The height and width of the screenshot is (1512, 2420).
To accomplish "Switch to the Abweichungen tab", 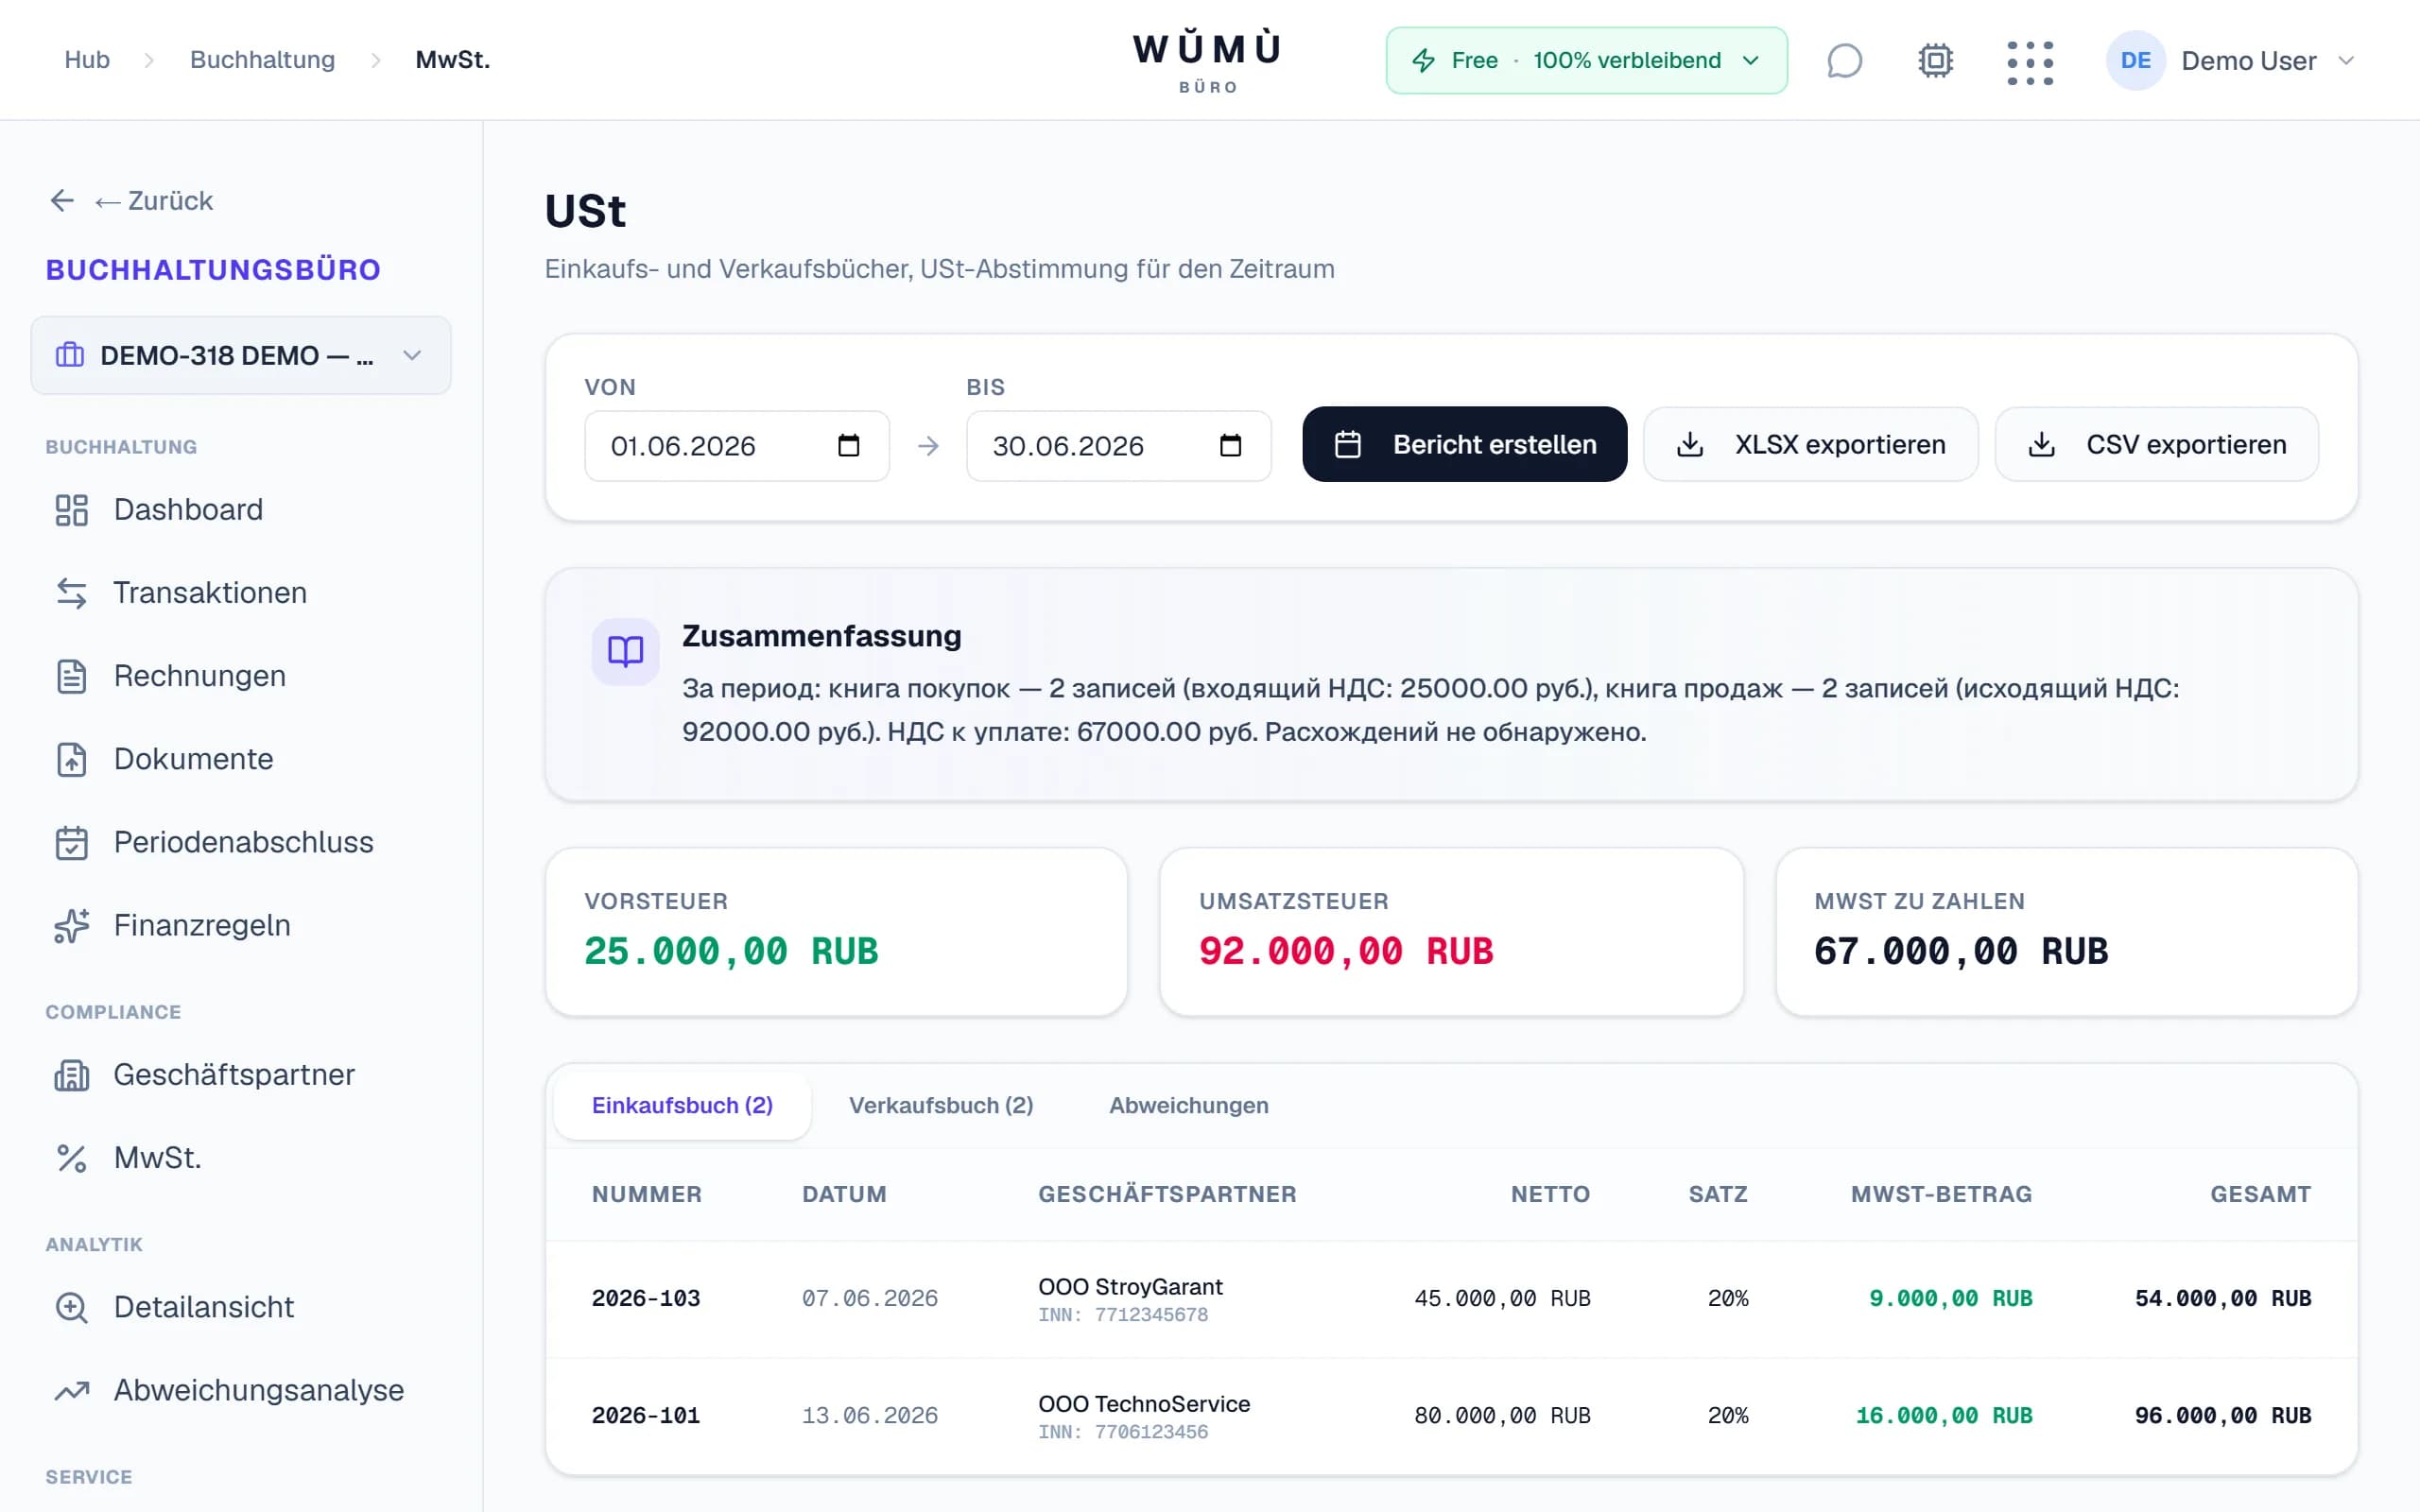I will coord(1188,1105).
